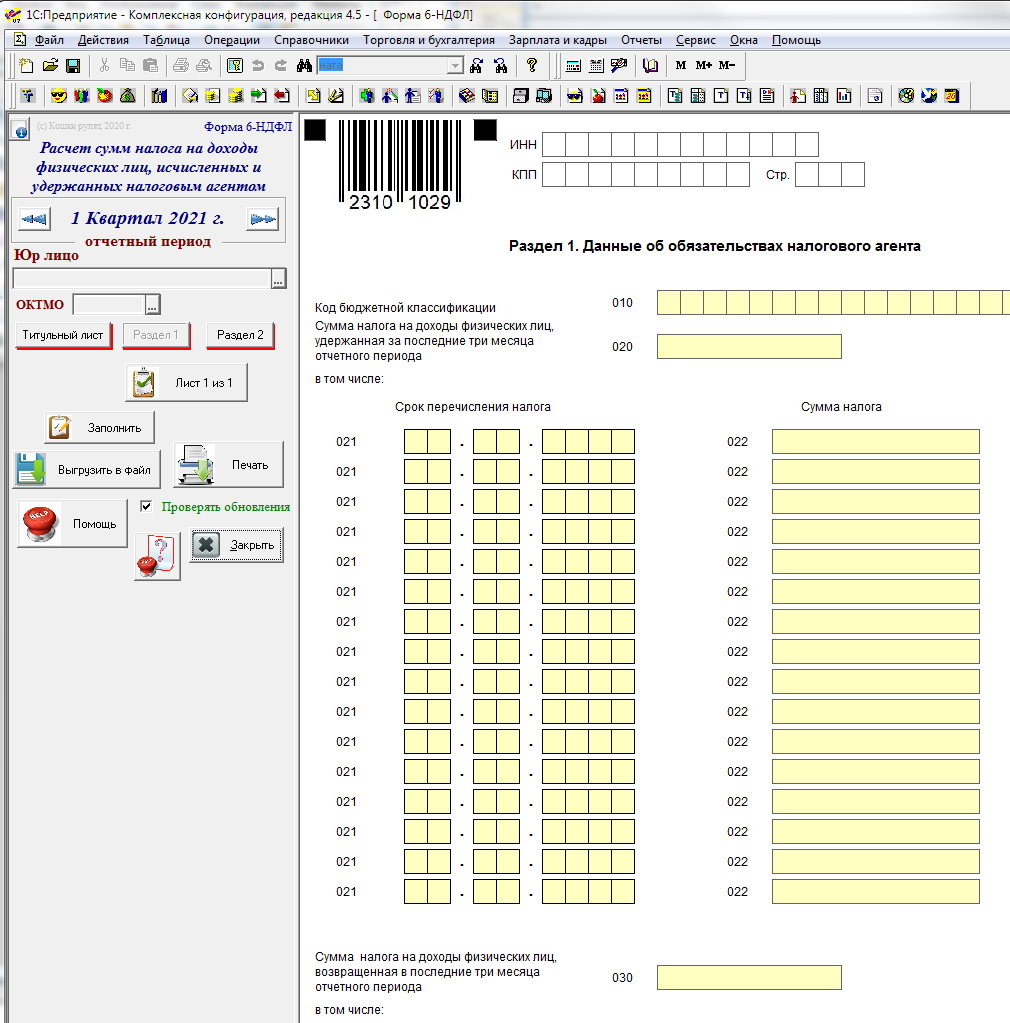Image resolution: width=1010 pixels, height=1023 pixels.
Task: Click the Раздел 1 heading on the form
Action: click(714, 246)
